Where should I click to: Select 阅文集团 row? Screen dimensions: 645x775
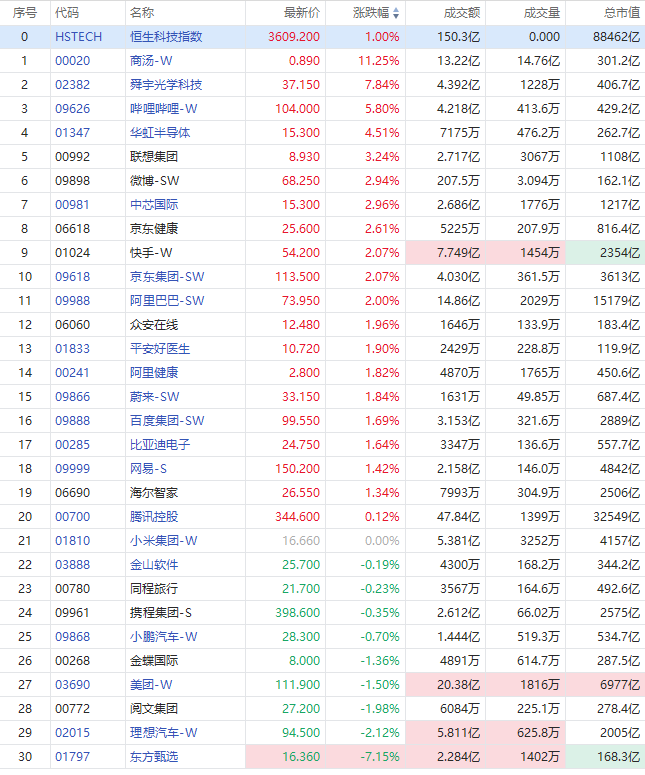(322, 709)
